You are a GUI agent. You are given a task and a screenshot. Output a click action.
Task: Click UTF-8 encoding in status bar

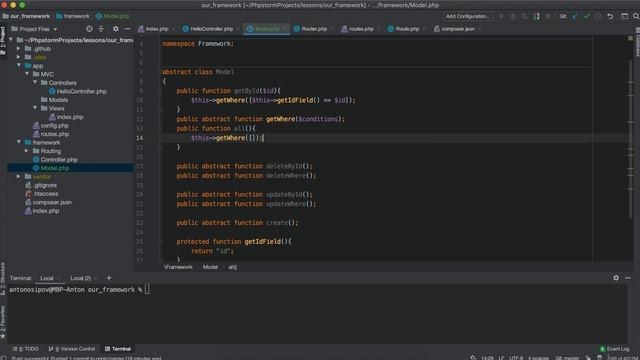click(x=516, y=358)
